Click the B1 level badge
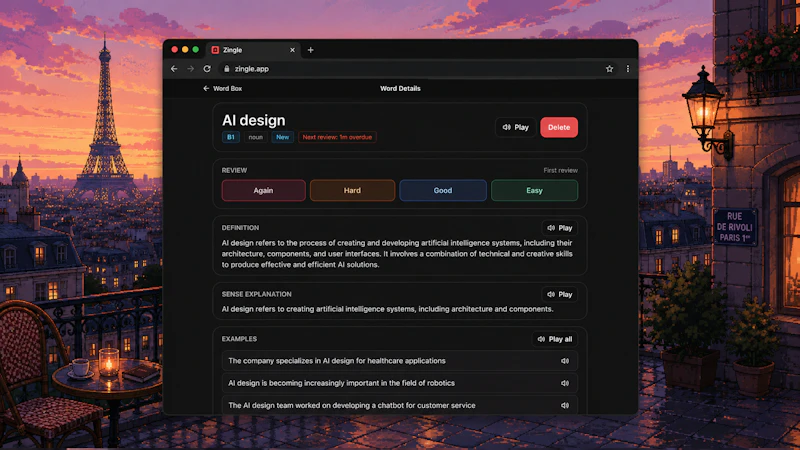Image resolution: width=800 pixels, height=450 pixels. pyautogui.click(x=231, y=137)
